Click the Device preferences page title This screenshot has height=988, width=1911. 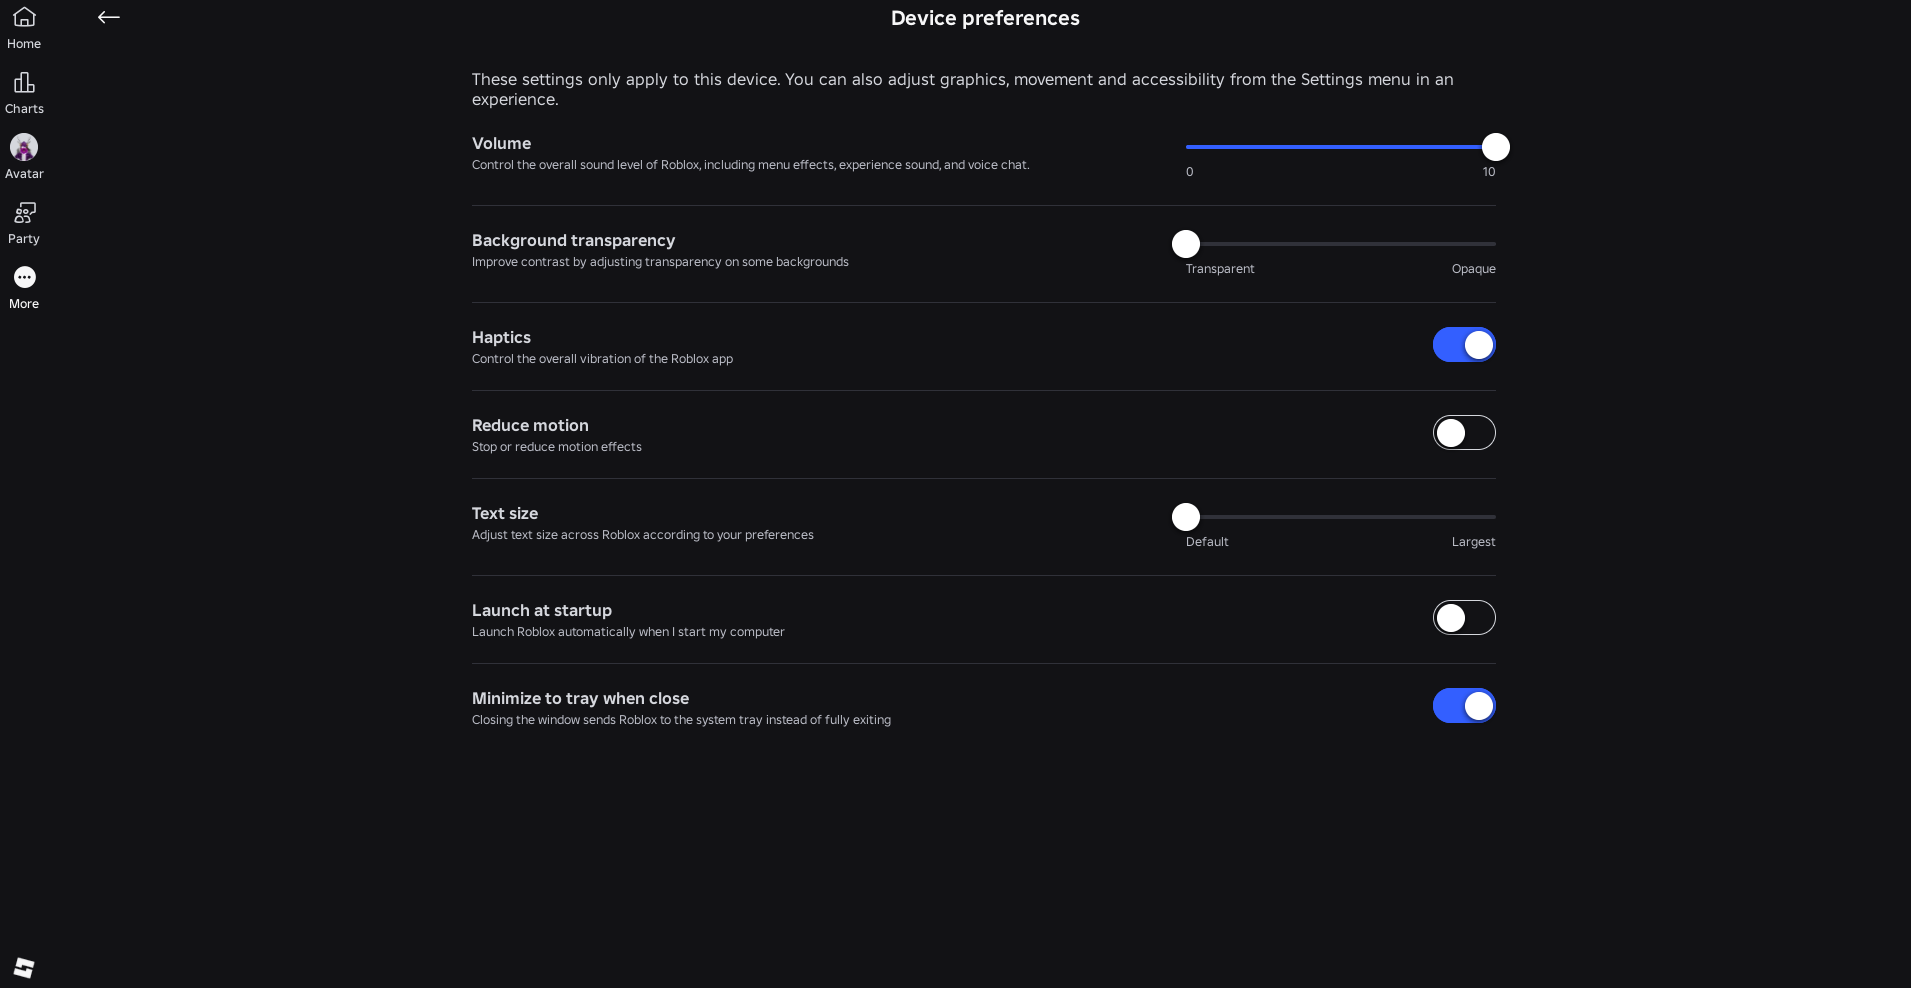(985, 18)
